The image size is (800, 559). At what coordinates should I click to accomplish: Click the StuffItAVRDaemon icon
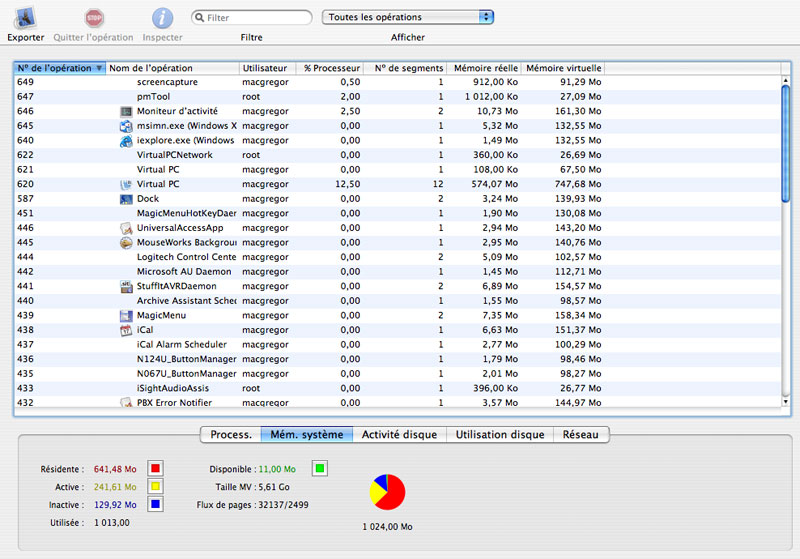(126, 287)
